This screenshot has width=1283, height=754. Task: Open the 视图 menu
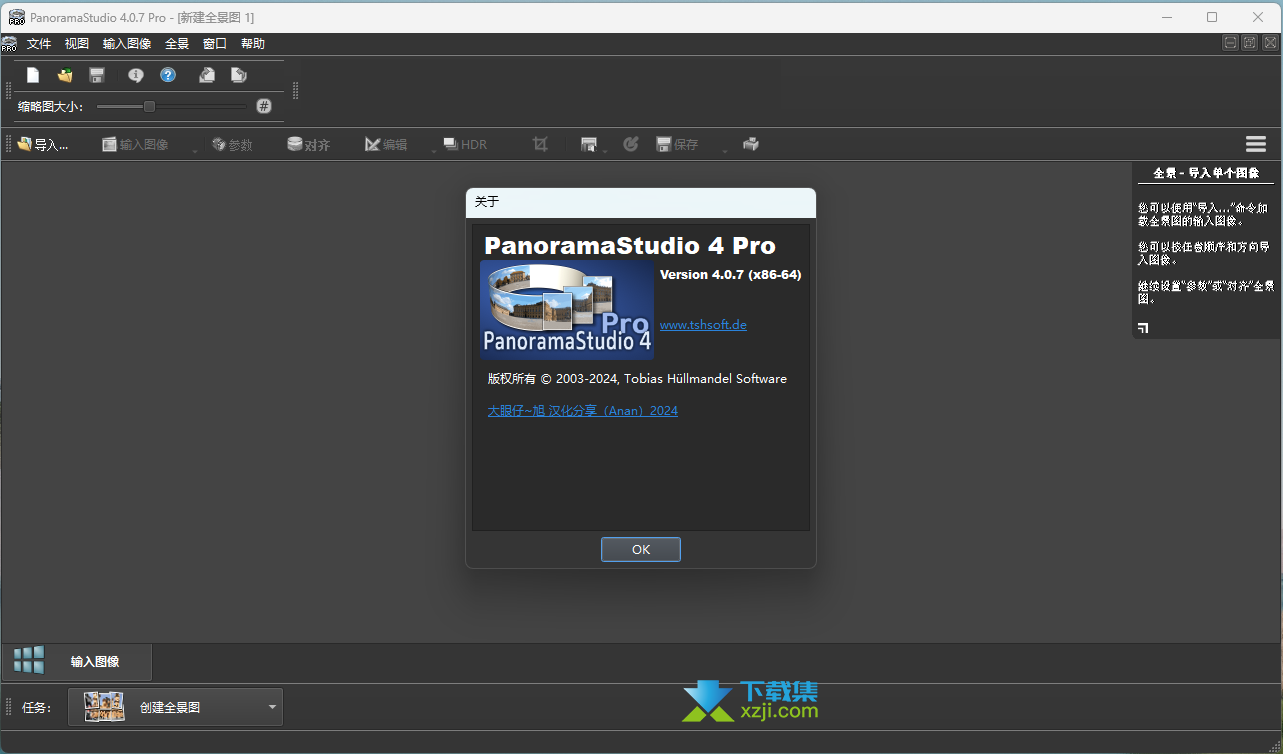click(77, 44)
